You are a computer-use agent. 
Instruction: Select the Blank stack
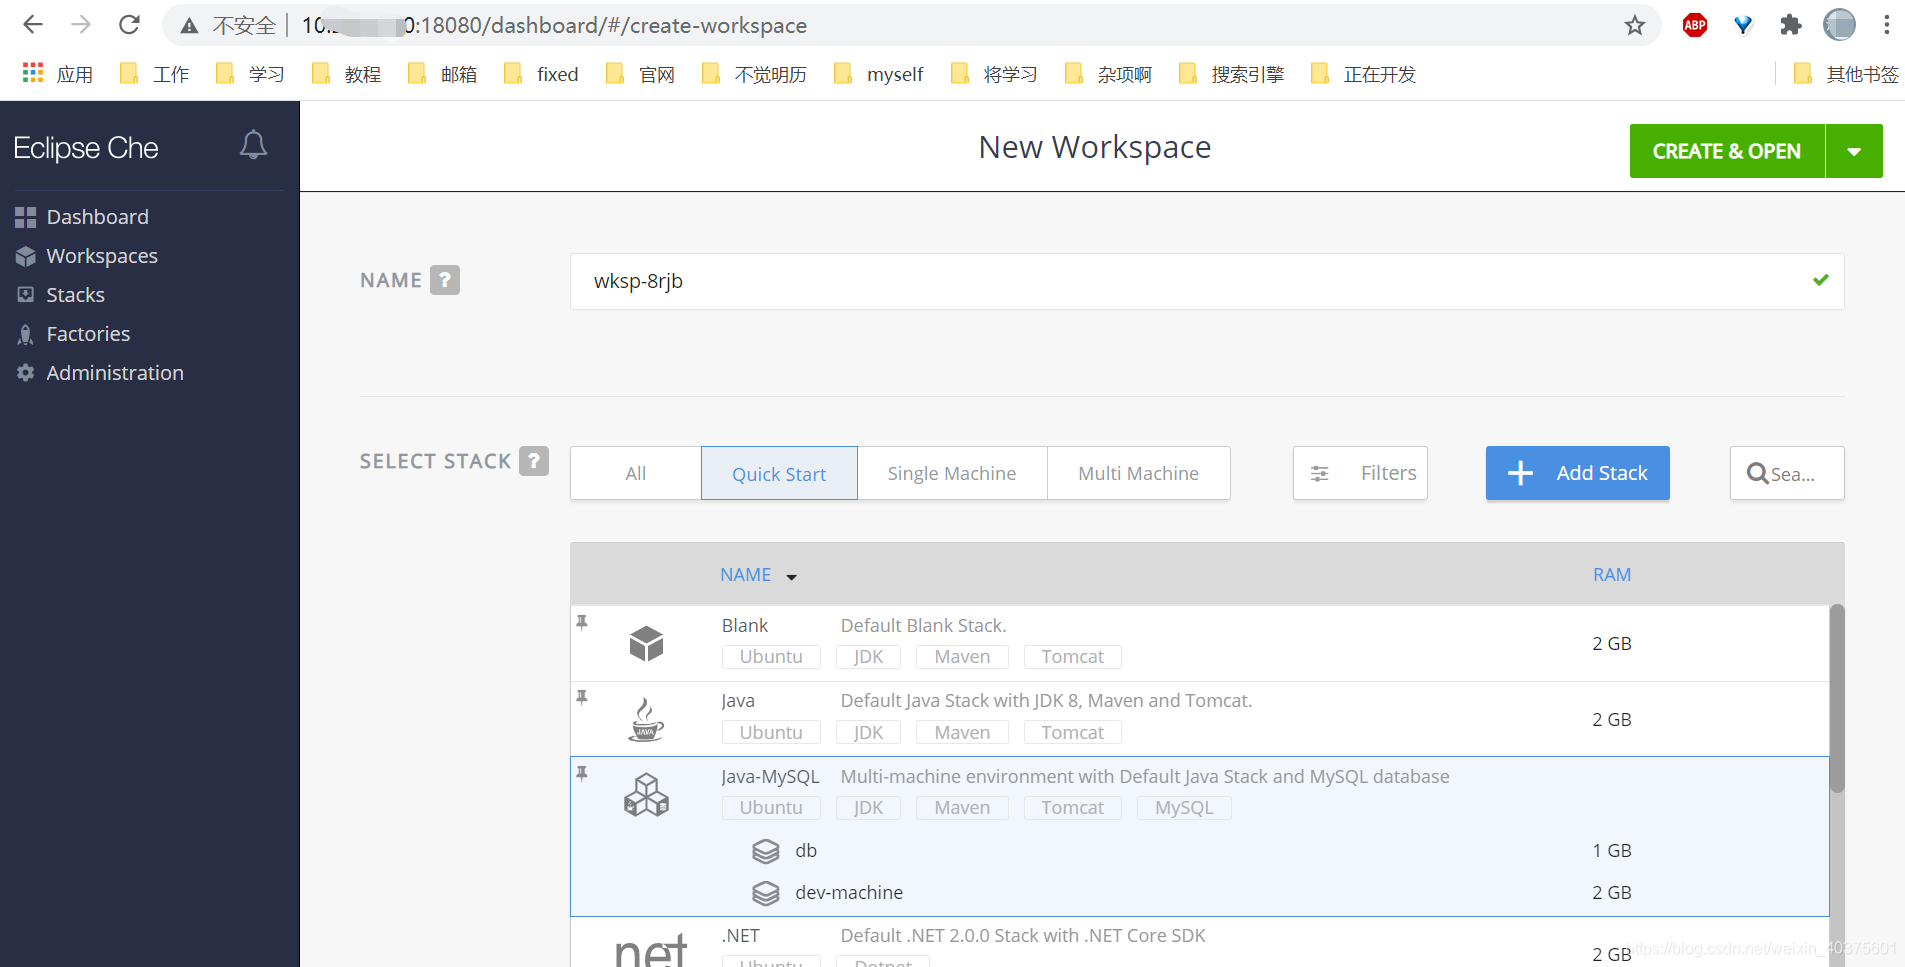(1200, 643)
